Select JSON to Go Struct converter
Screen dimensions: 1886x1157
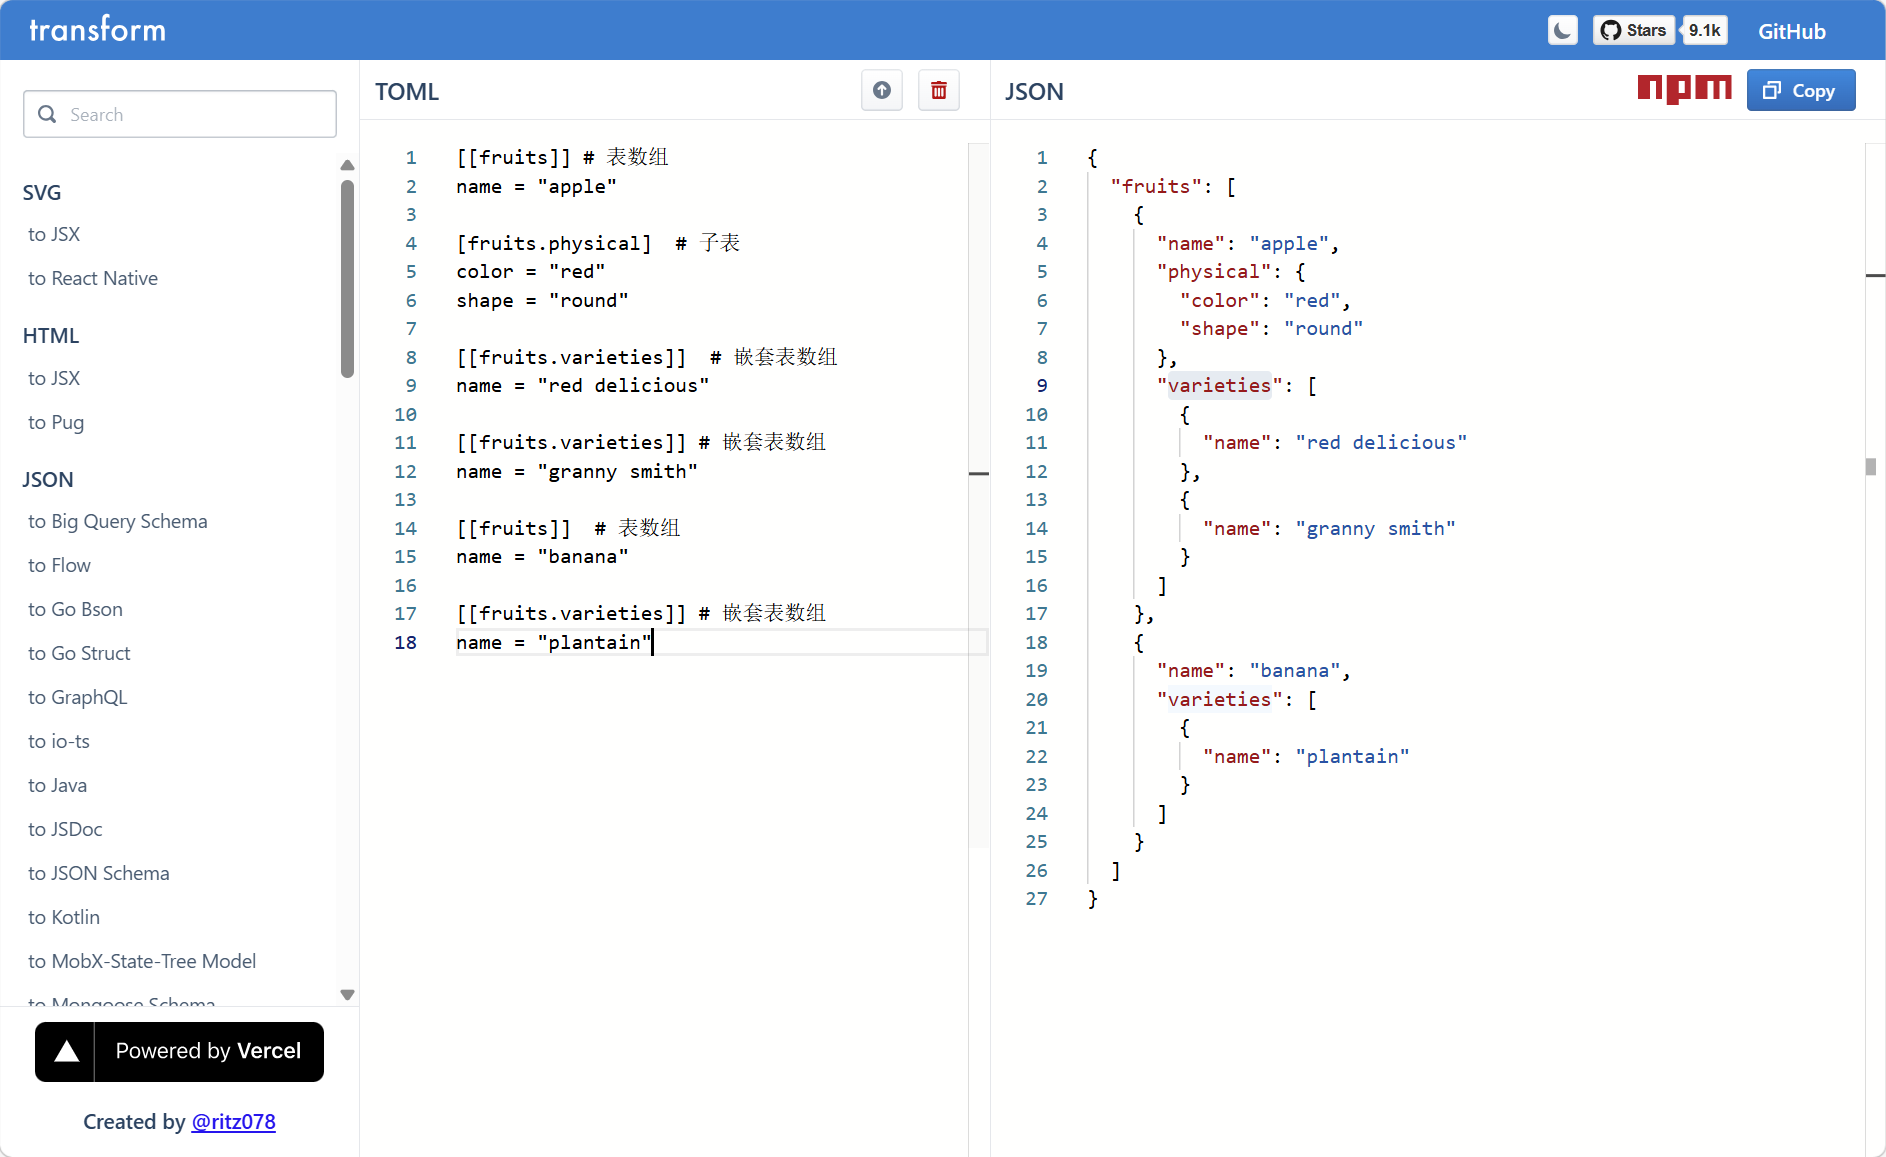(79, 653)
